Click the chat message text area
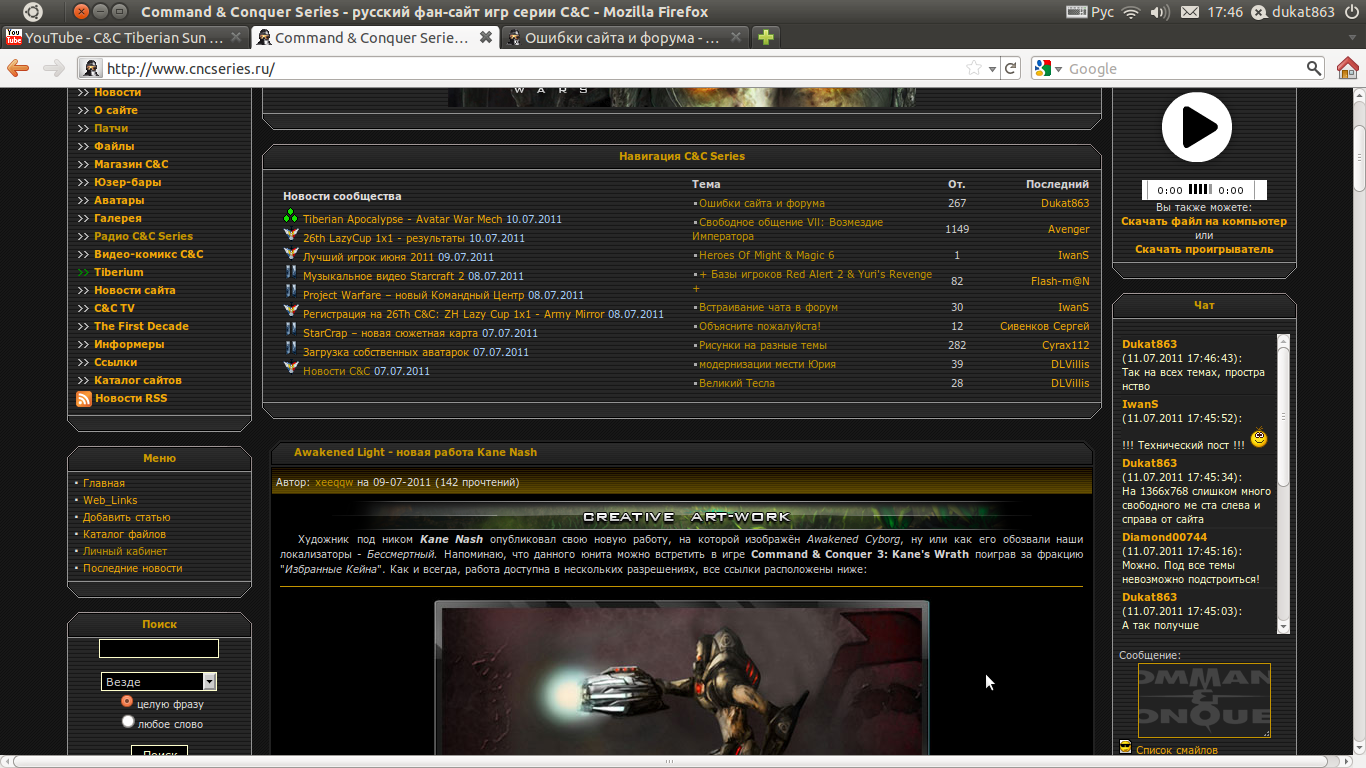The height and width of the screenshot is (768, 1366). coord(1204,700)
